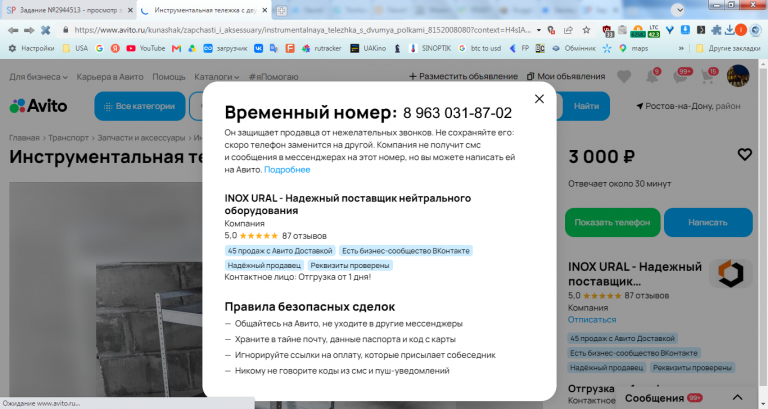This screenshot has height=409, width=768.
Task: Open browser extensions puzzle icon
Action: point(716,30)
